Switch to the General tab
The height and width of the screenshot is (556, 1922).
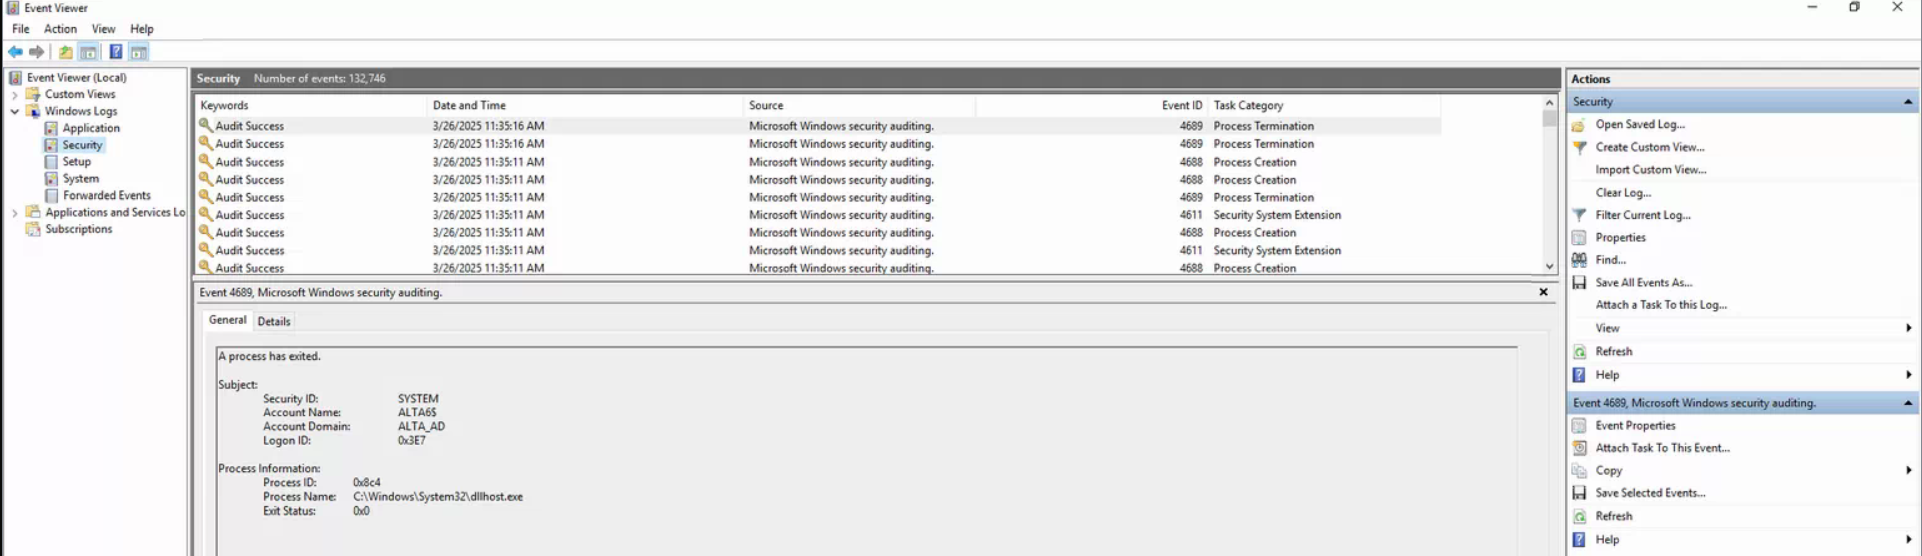(227, 320)
